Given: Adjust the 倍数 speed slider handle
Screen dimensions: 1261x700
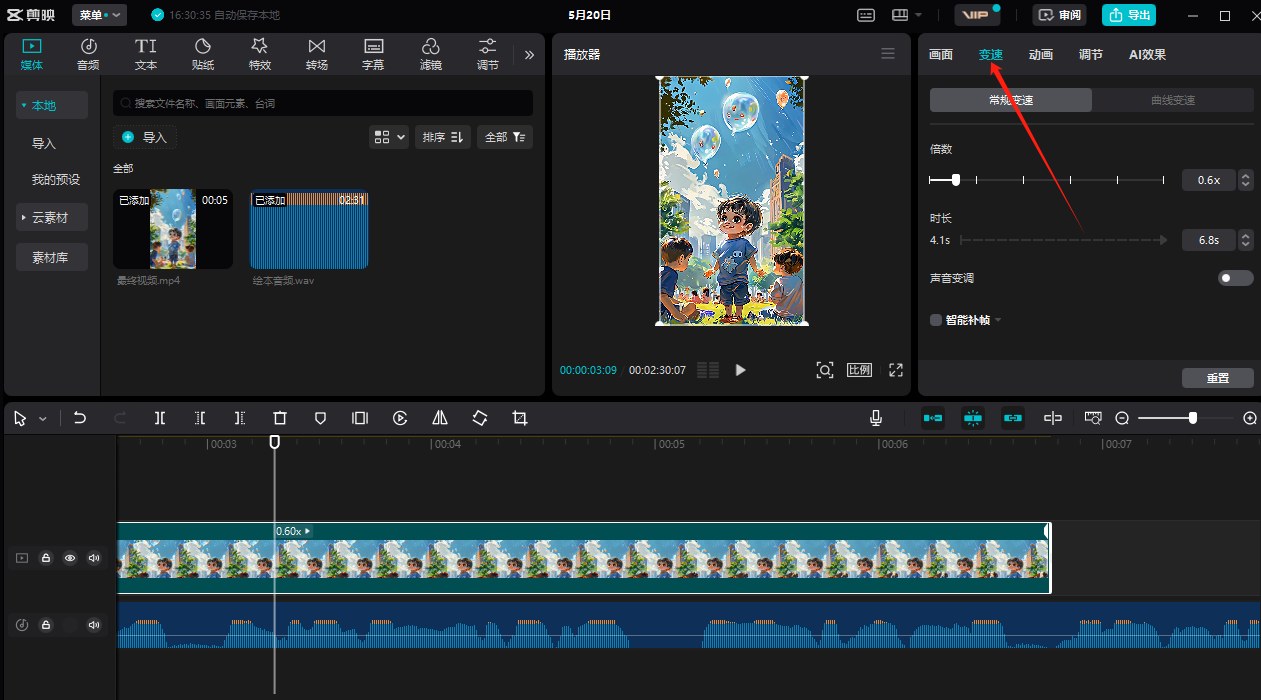Looking at the screenshot, I should (956, 180).
